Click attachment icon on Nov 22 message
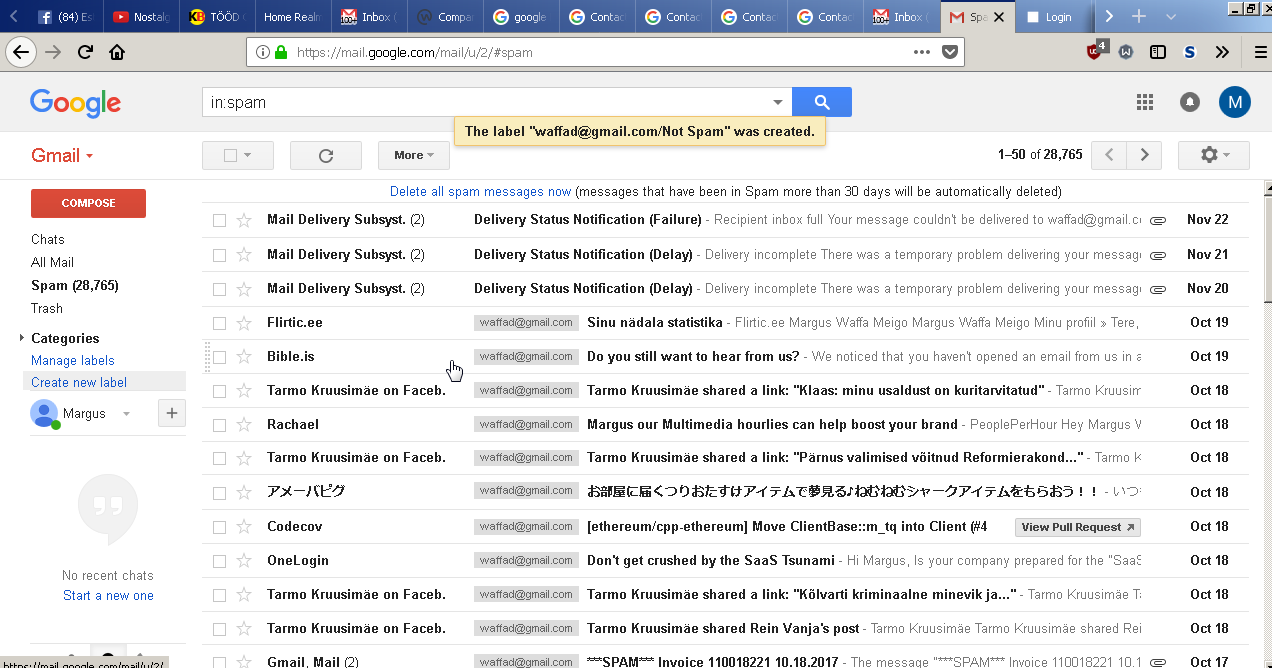This screenshot has height=668, width=1272. (x=1158, y=220)
